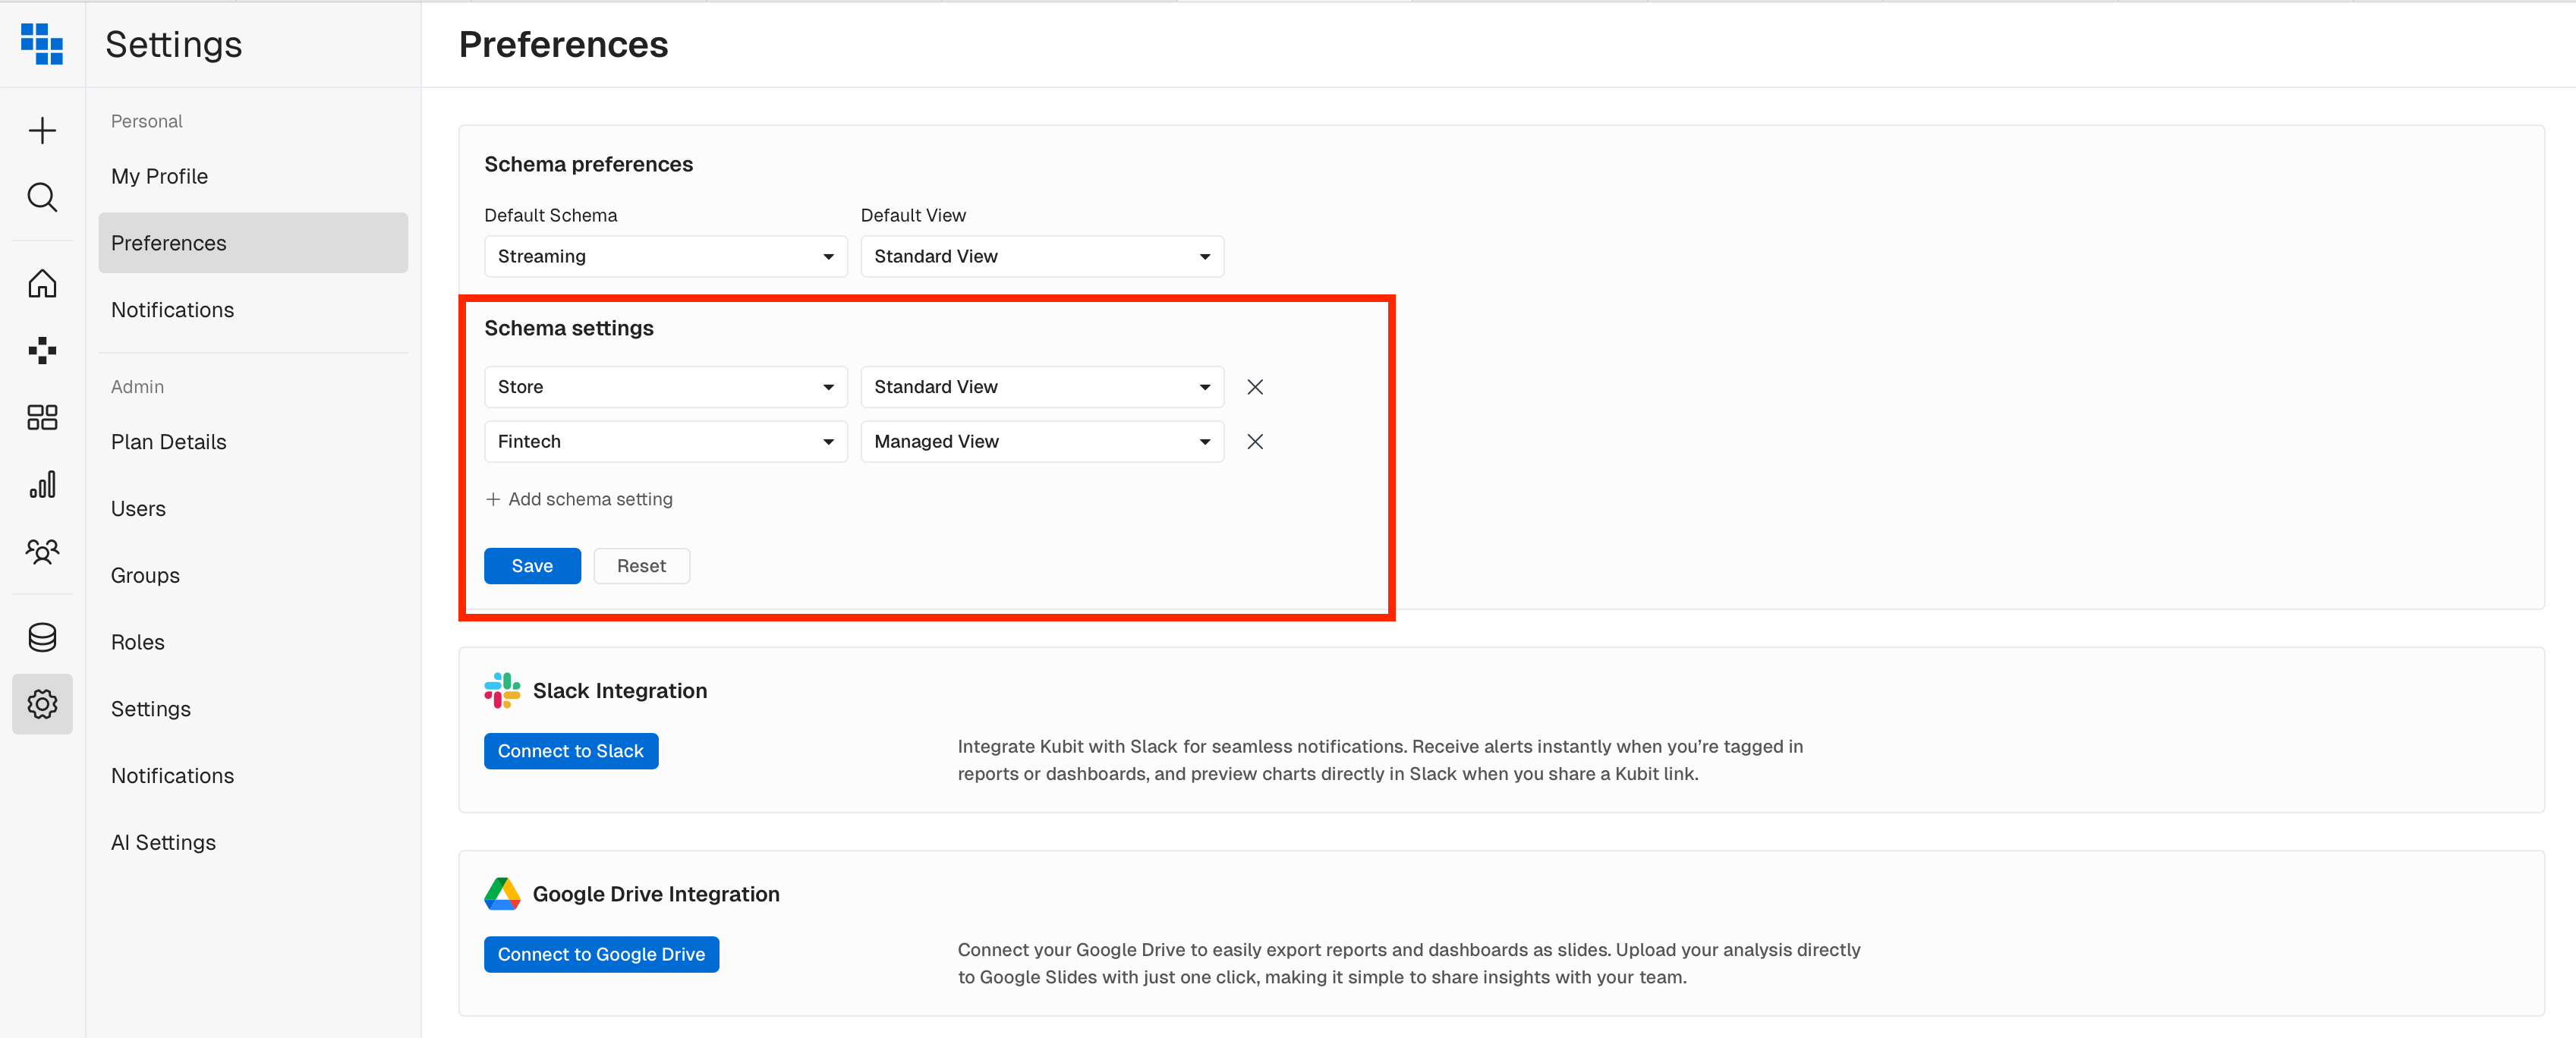
Task: Open My Profile in settings menu
Action: (159, 176)
